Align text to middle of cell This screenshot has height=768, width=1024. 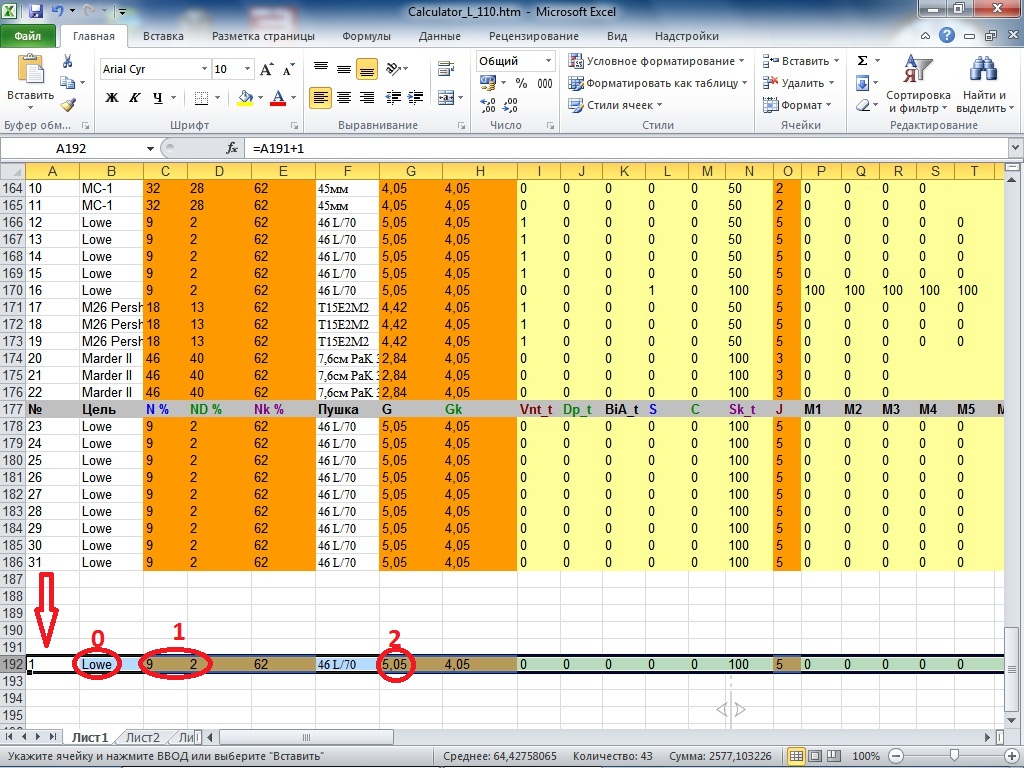pos(344,68)
